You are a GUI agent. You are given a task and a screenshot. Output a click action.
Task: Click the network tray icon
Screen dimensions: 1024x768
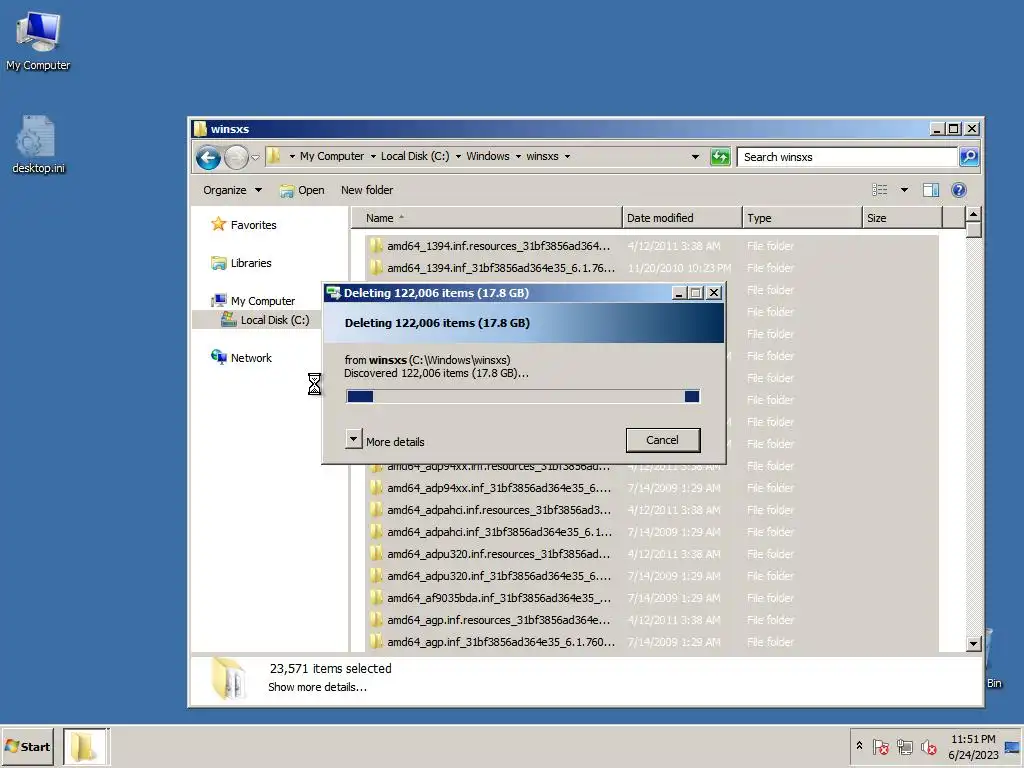point(904,746)
